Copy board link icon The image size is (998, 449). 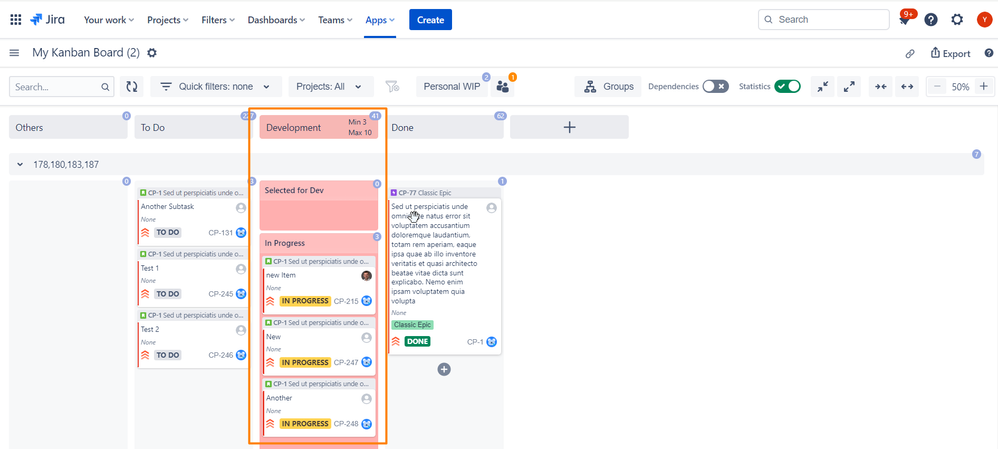pos(910,53)
